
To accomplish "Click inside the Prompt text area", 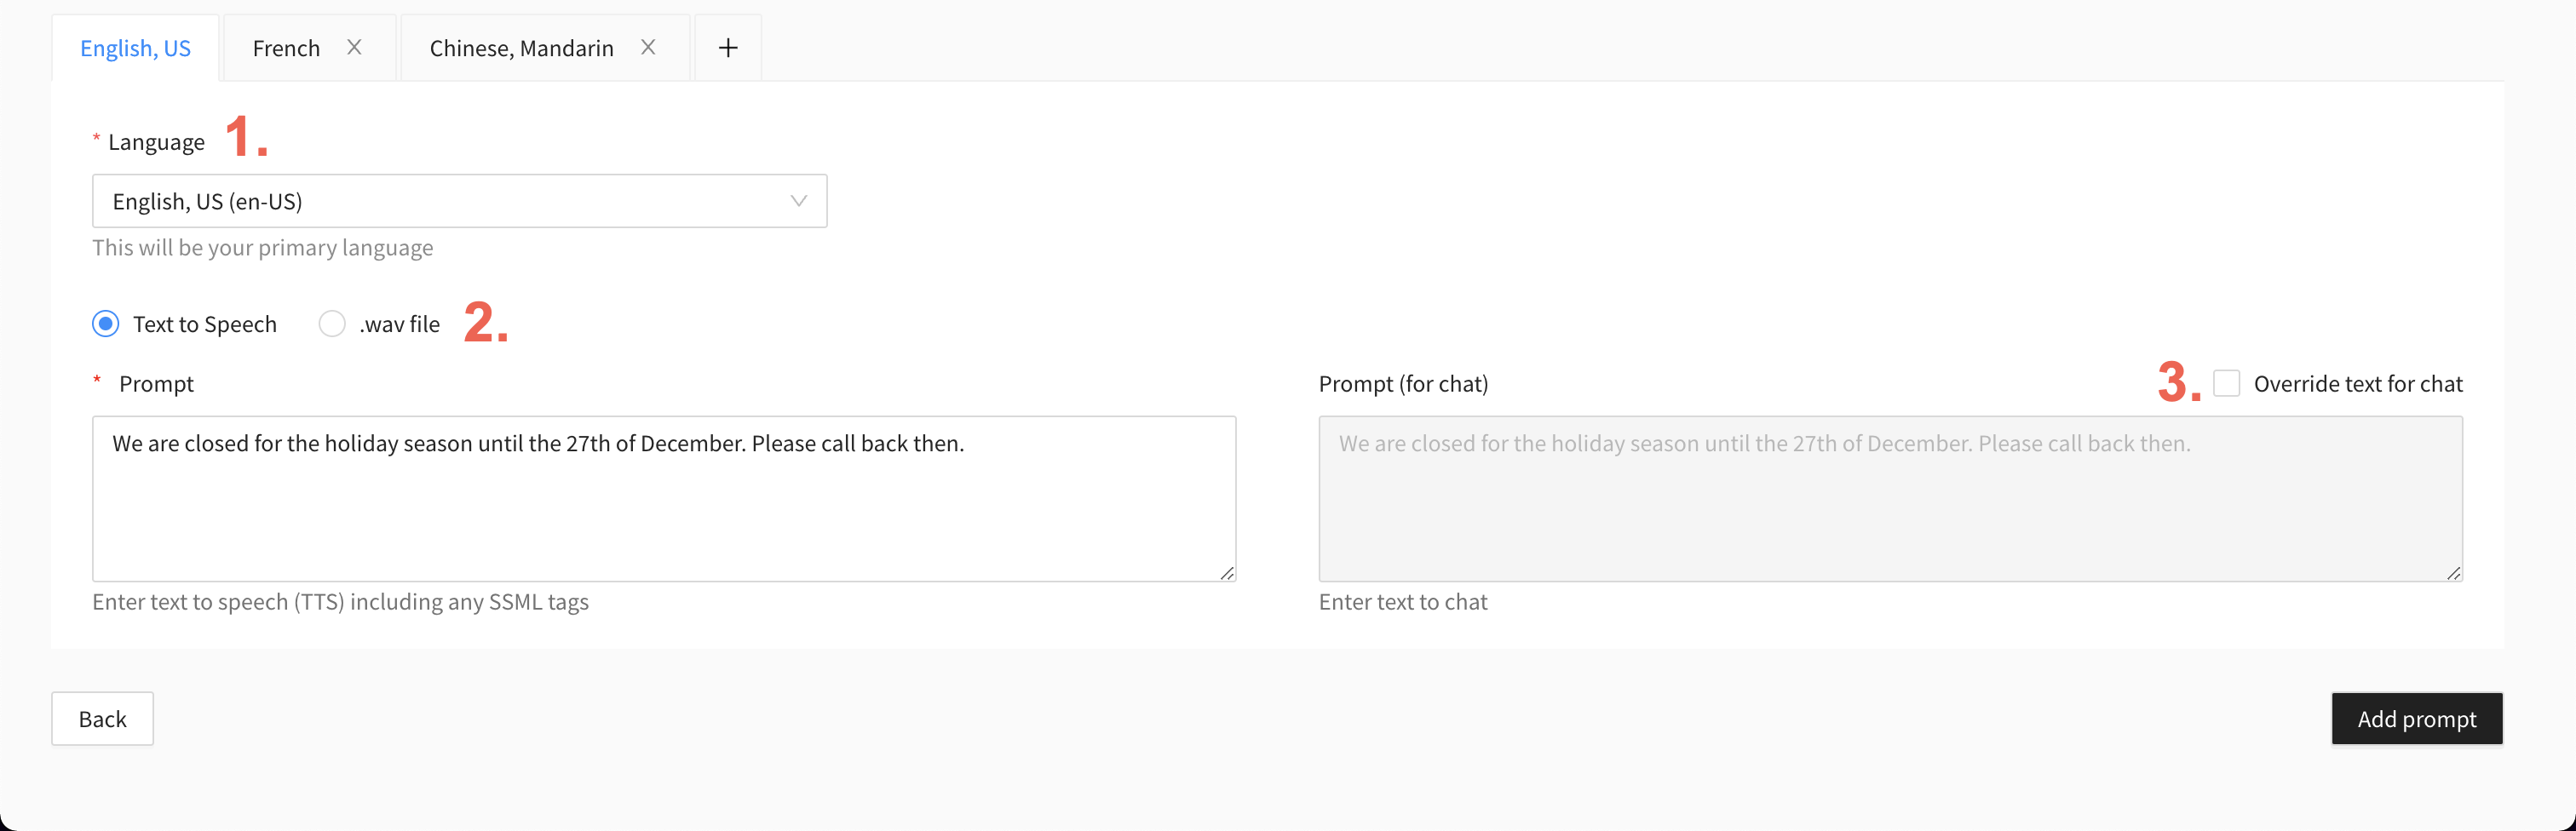I will click(x=664, y=499).
